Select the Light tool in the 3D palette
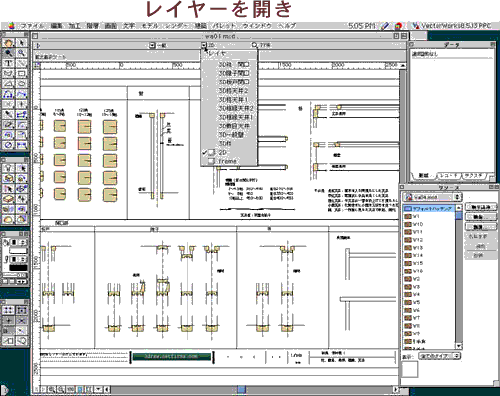The height and width of the screenshot is (396, 500). (8, 168)
